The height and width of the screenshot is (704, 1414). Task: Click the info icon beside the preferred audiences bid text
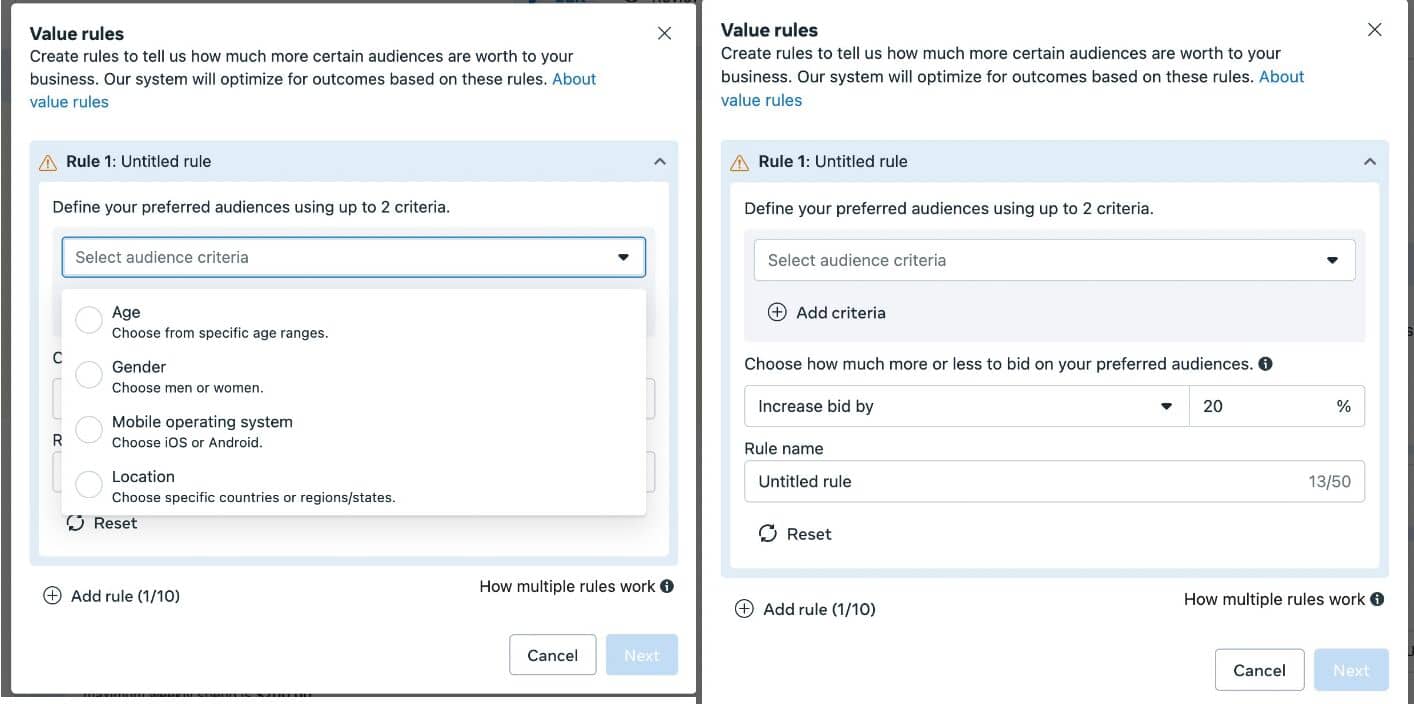click(x=1265, y=364)
